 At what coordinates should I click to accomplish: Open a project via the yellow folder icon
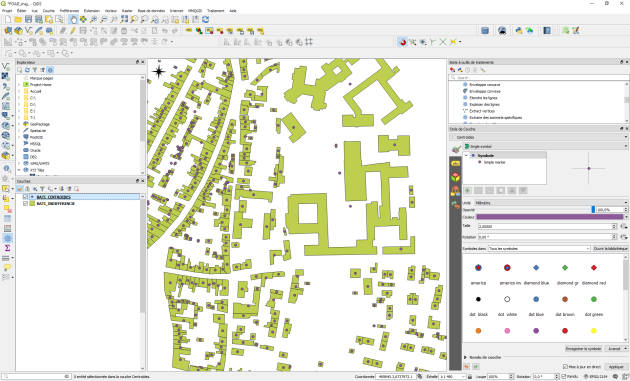pyautogui.click(x=18, y=19)
